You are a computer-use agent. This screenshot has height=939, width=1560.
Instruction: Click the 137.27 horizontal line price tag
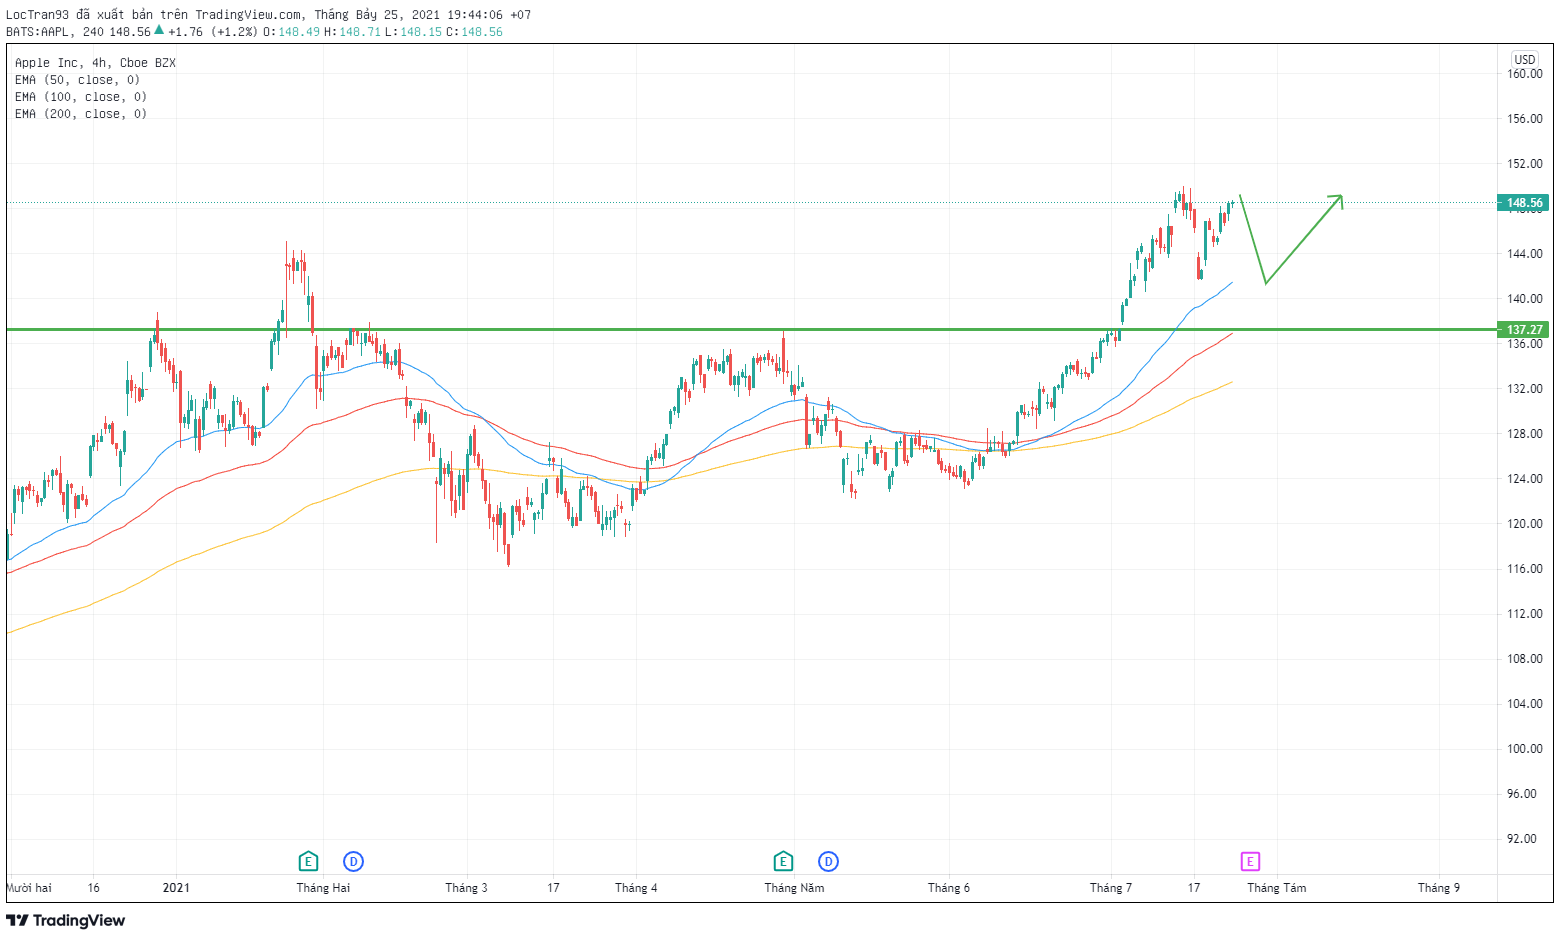tap(1524, 329)
